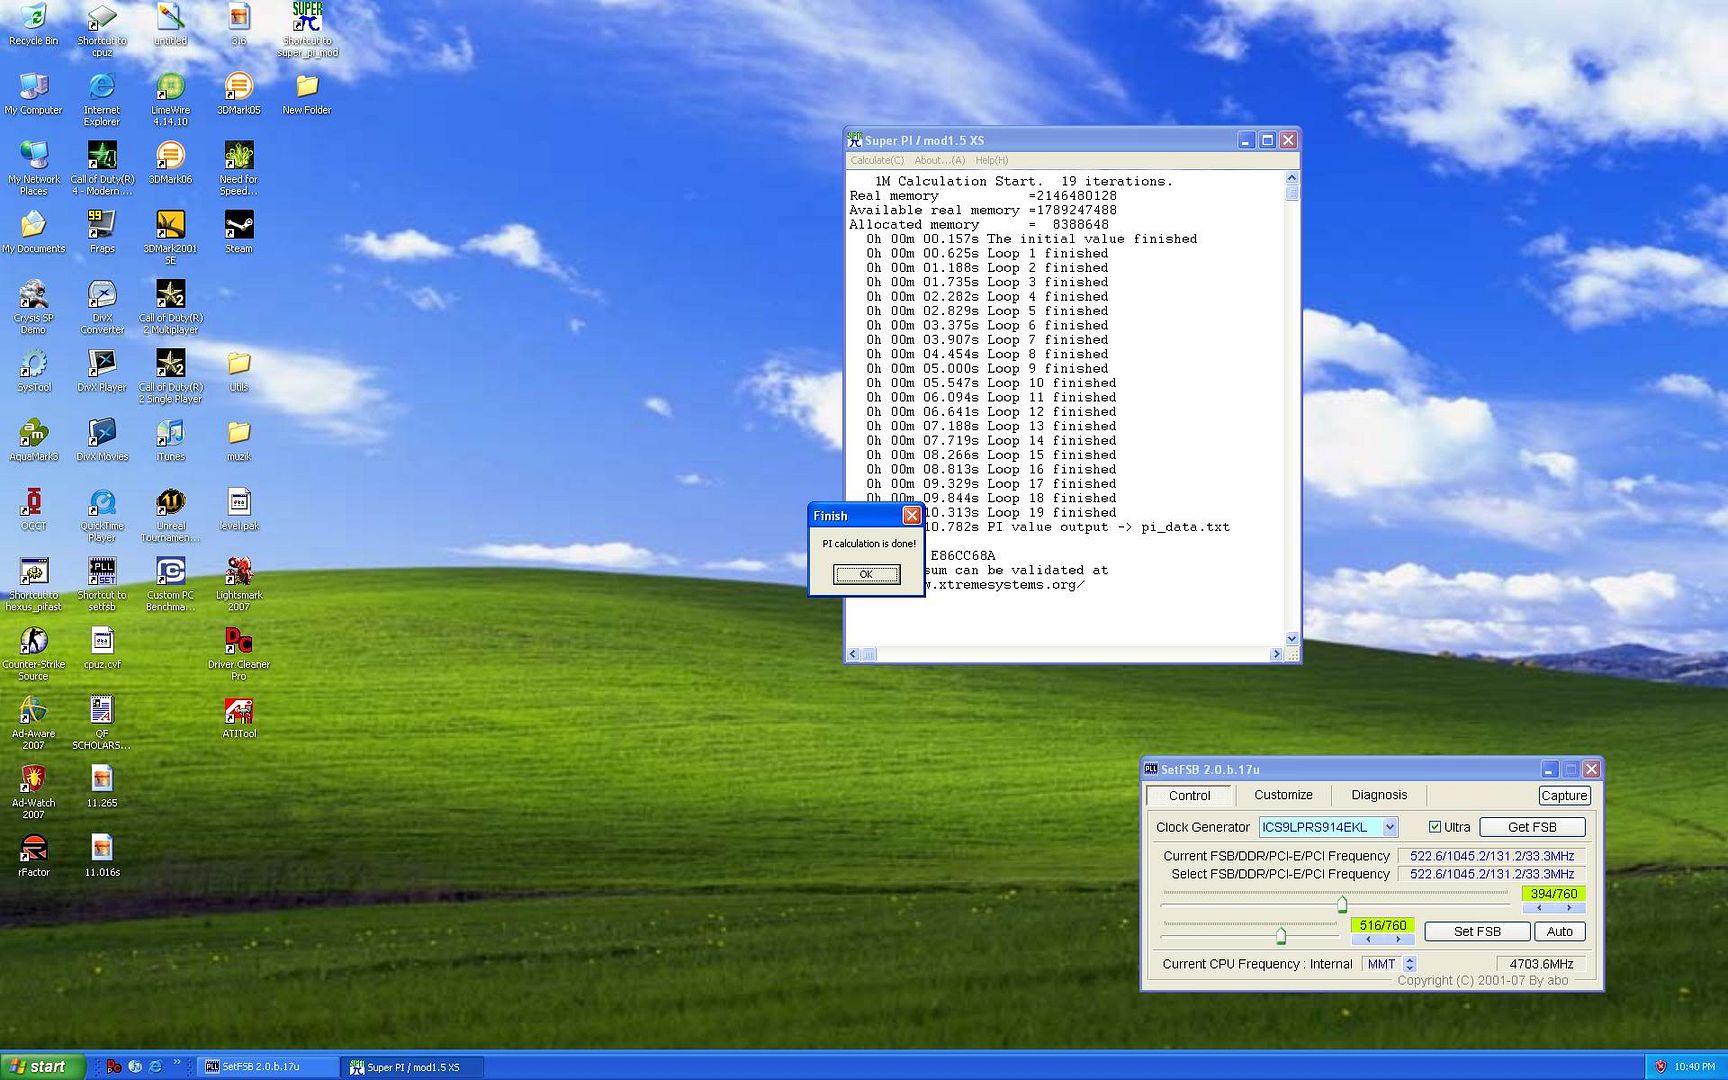This screenshot has width=1728, height=1080.
Task: Select the AquaMark3 desktop icon
Action: click(x=33, y=440)
